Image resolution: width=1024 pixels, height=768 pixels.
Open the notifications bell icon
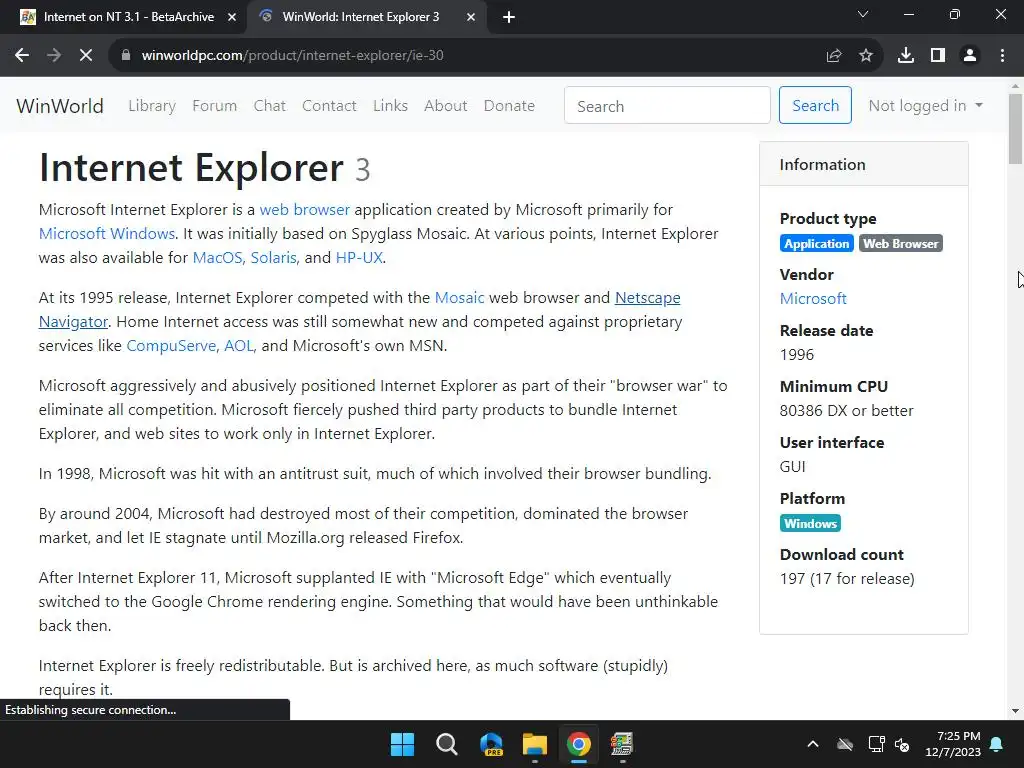pos(997,744)
